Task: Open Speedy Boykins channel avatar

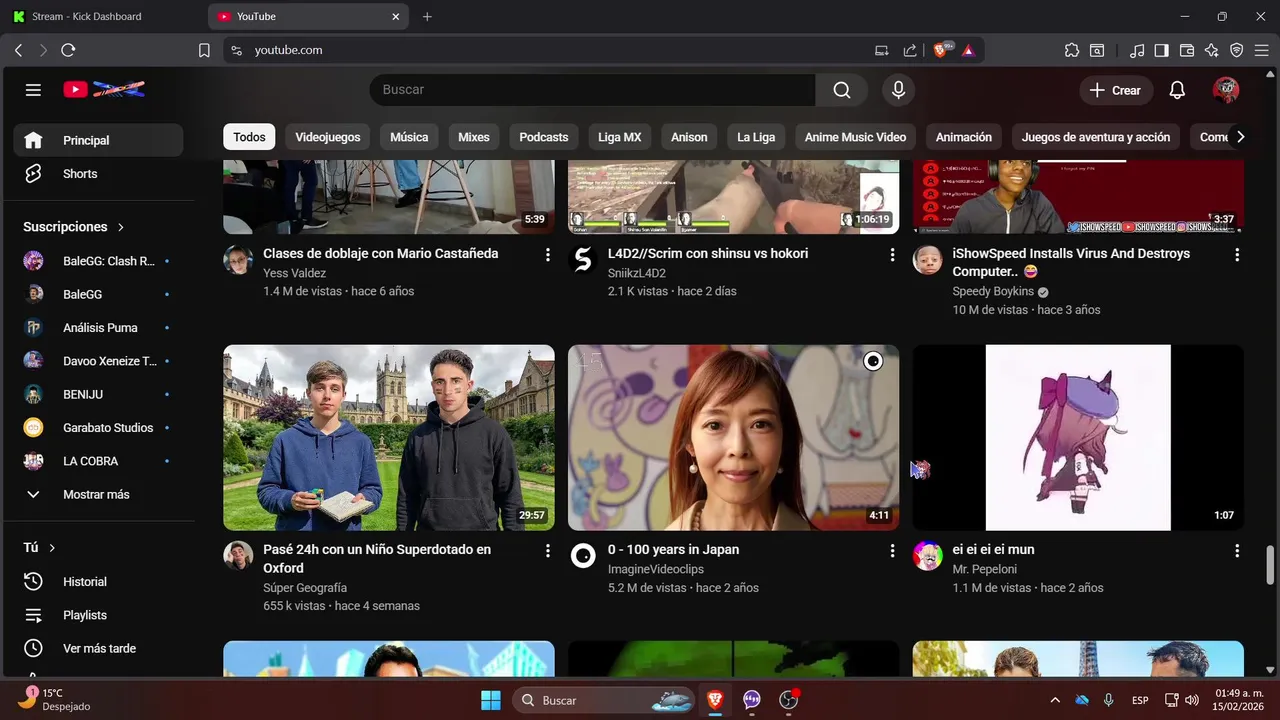Action: pos(928,260)
